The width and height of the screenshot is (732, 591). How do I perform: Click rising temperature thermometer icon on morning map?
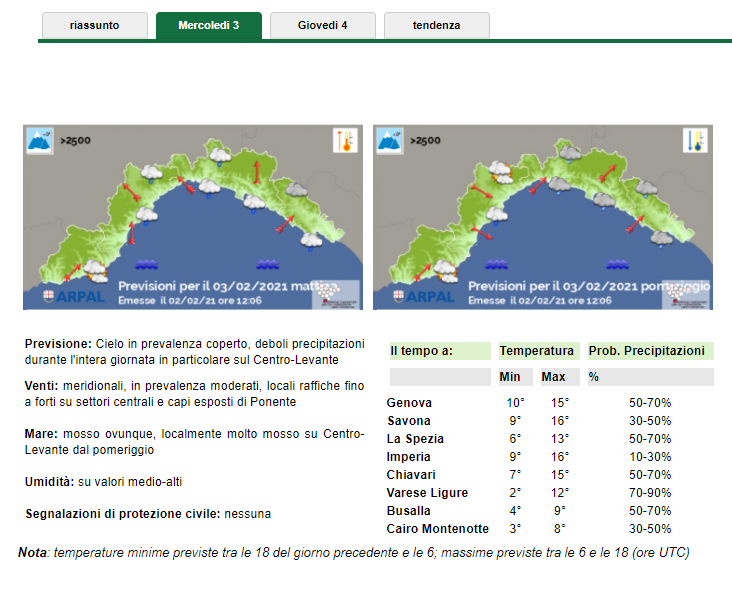pos(345,140)
